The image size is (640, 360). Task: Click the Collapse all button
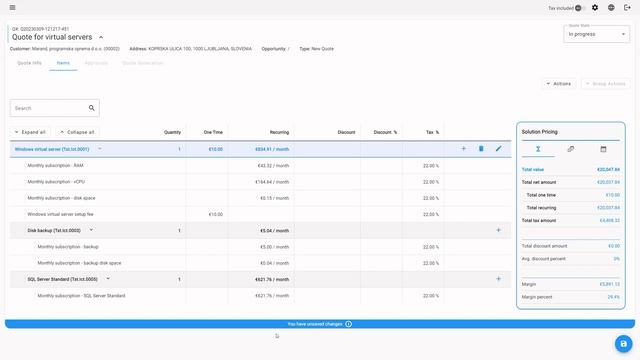(78, 132)
